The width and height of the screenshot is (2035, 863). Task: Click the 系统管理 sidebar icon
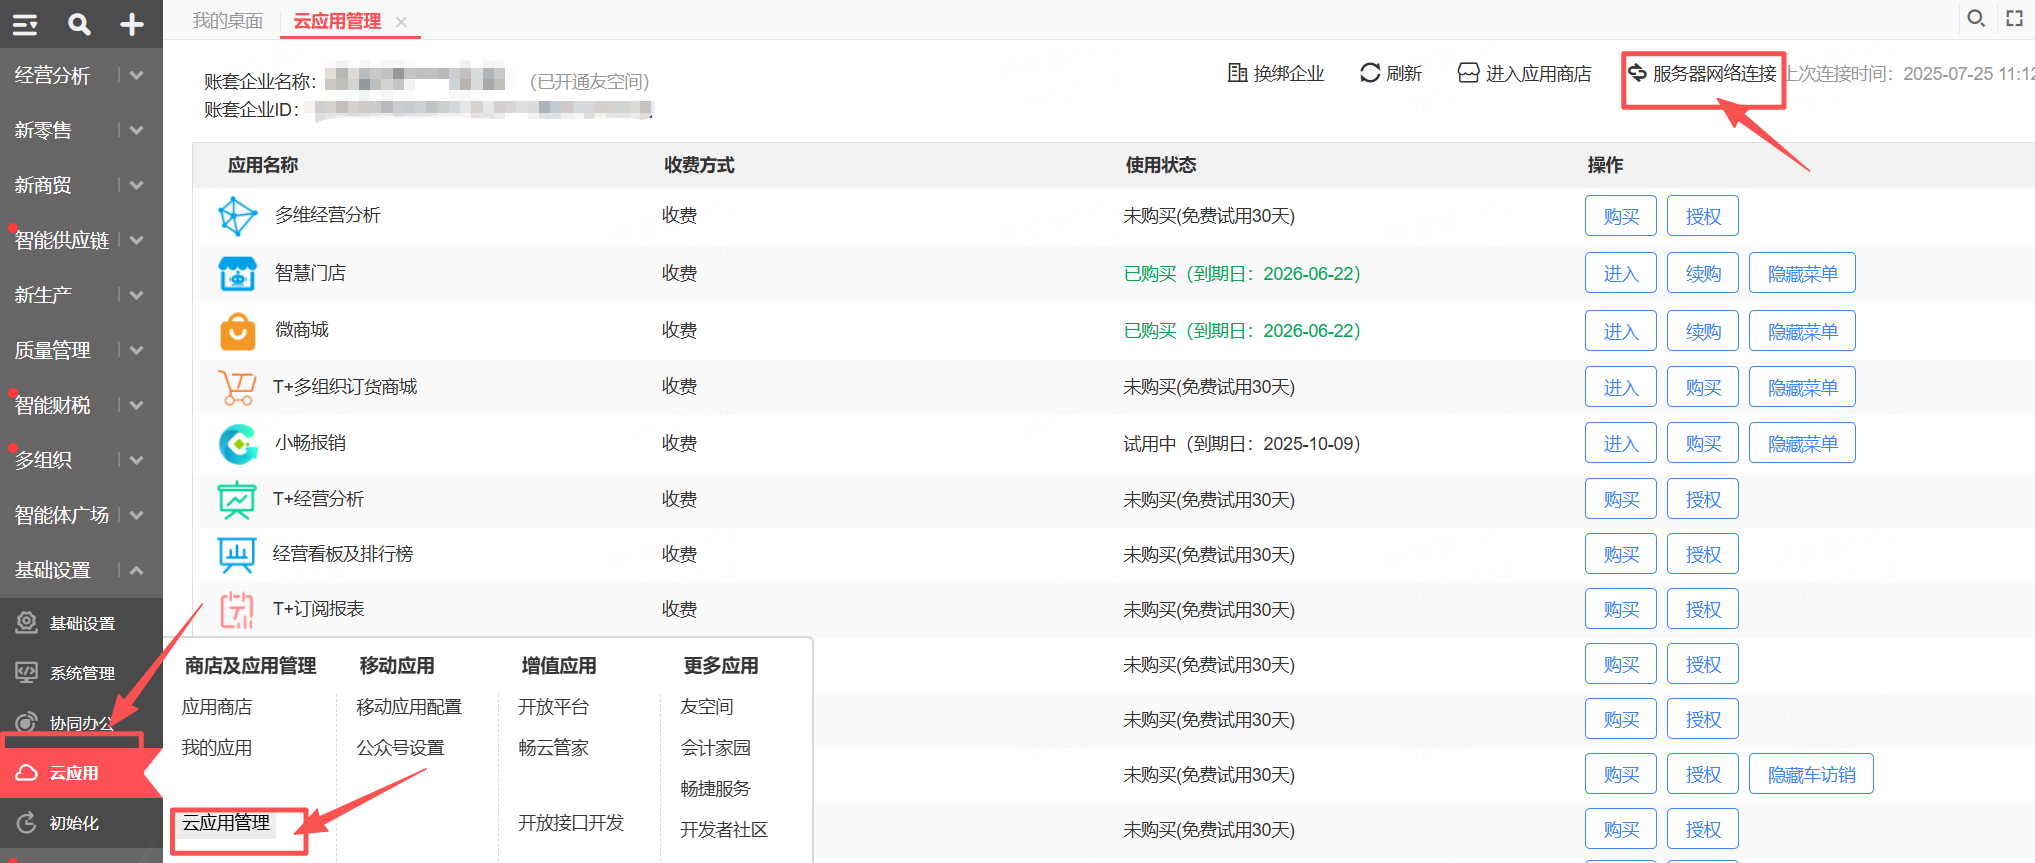pyautogui.click(x=27, y=673)
